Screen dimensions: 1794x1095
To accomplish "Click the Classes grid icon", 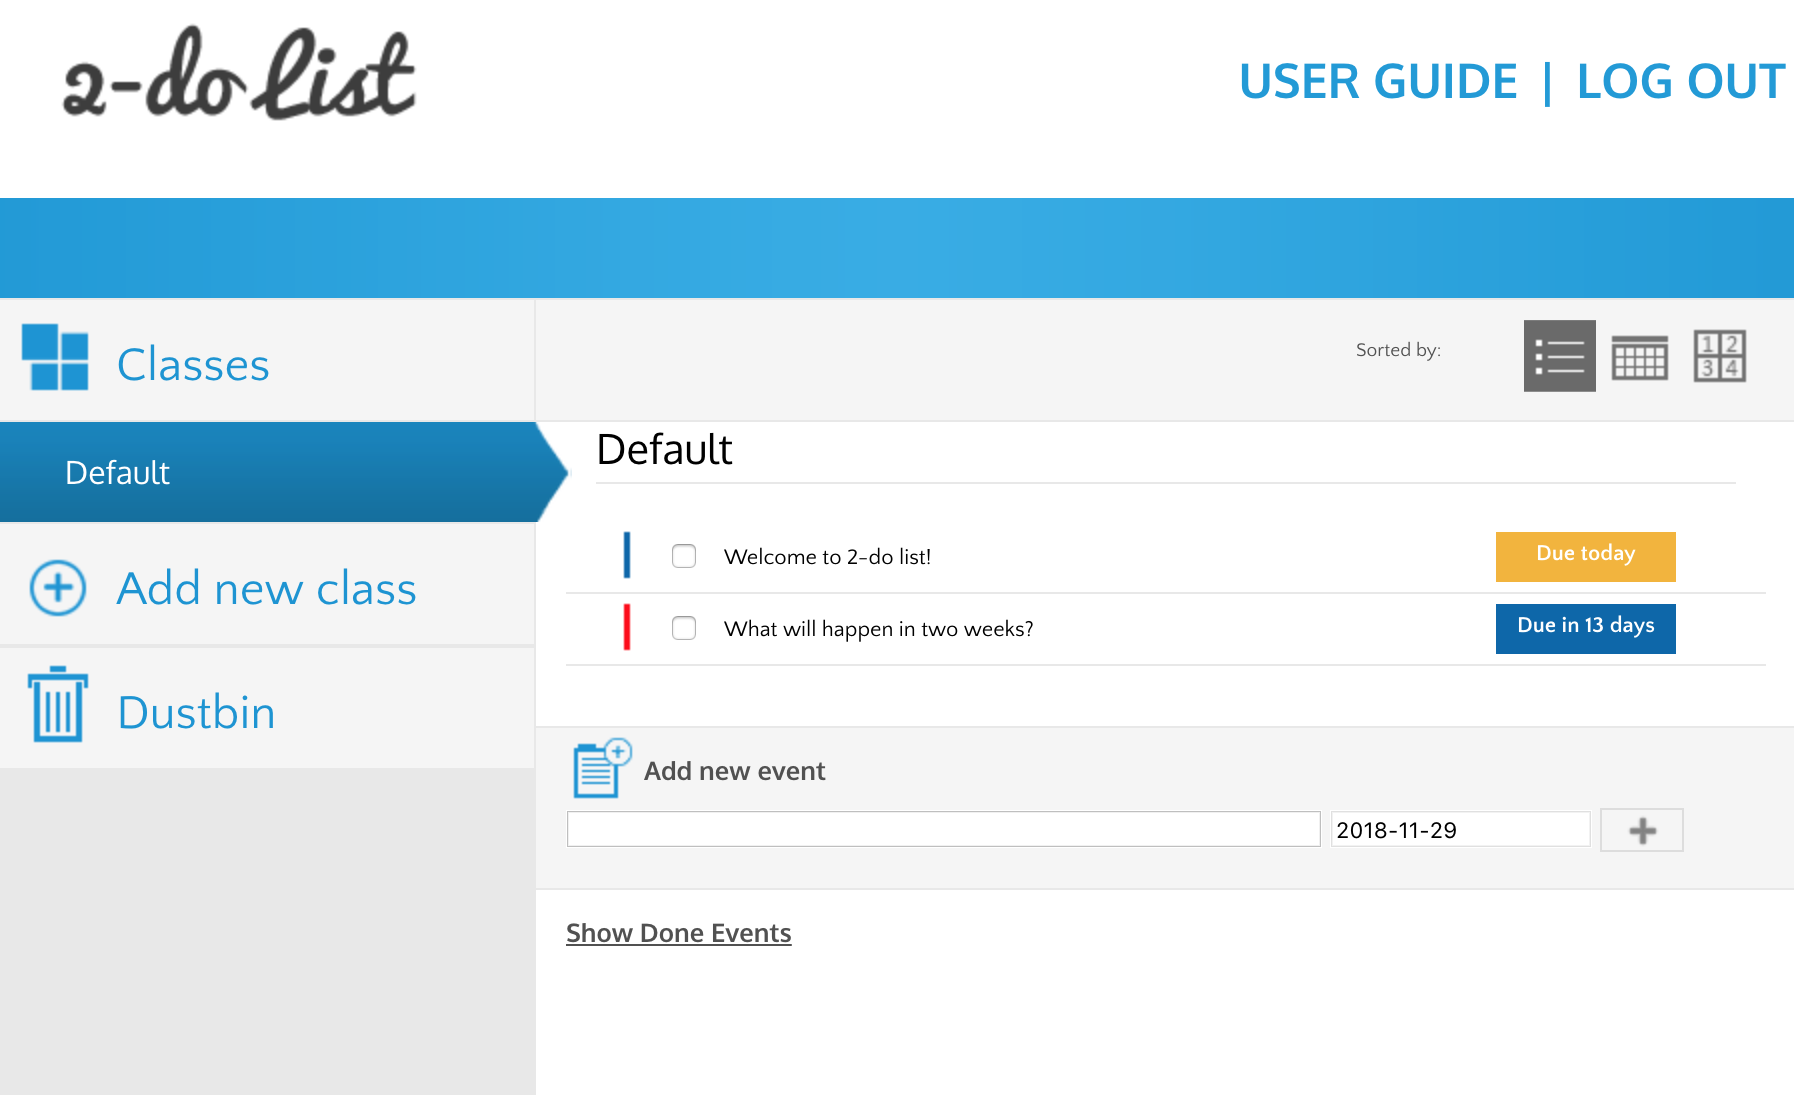I will click(x=55, y=357).
